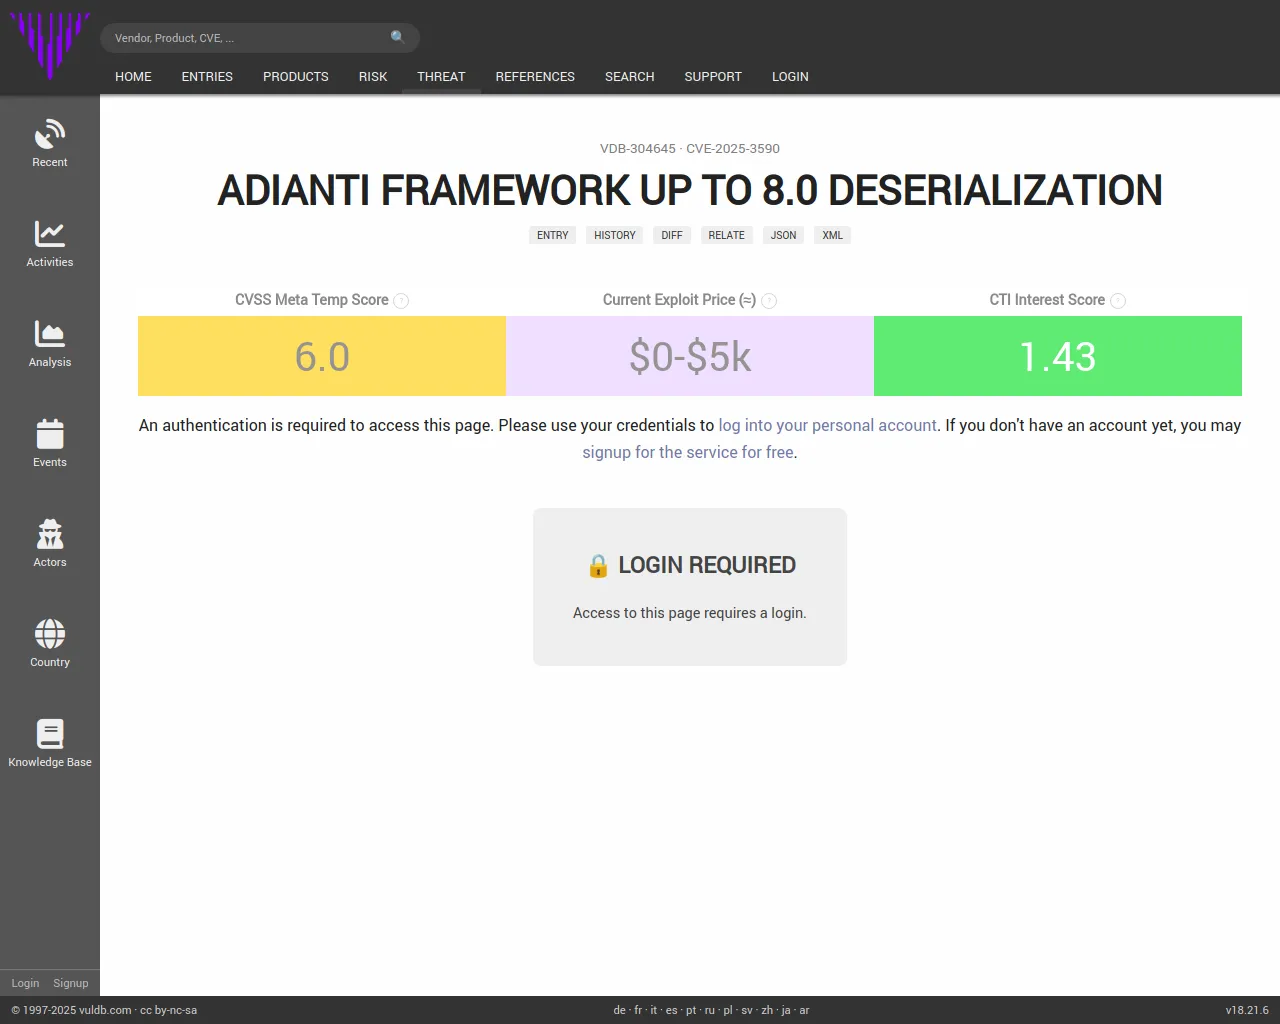Open the HOME menu item
The height and width of the screenshot is (1024, 1280).
click(x=133, y=77)
